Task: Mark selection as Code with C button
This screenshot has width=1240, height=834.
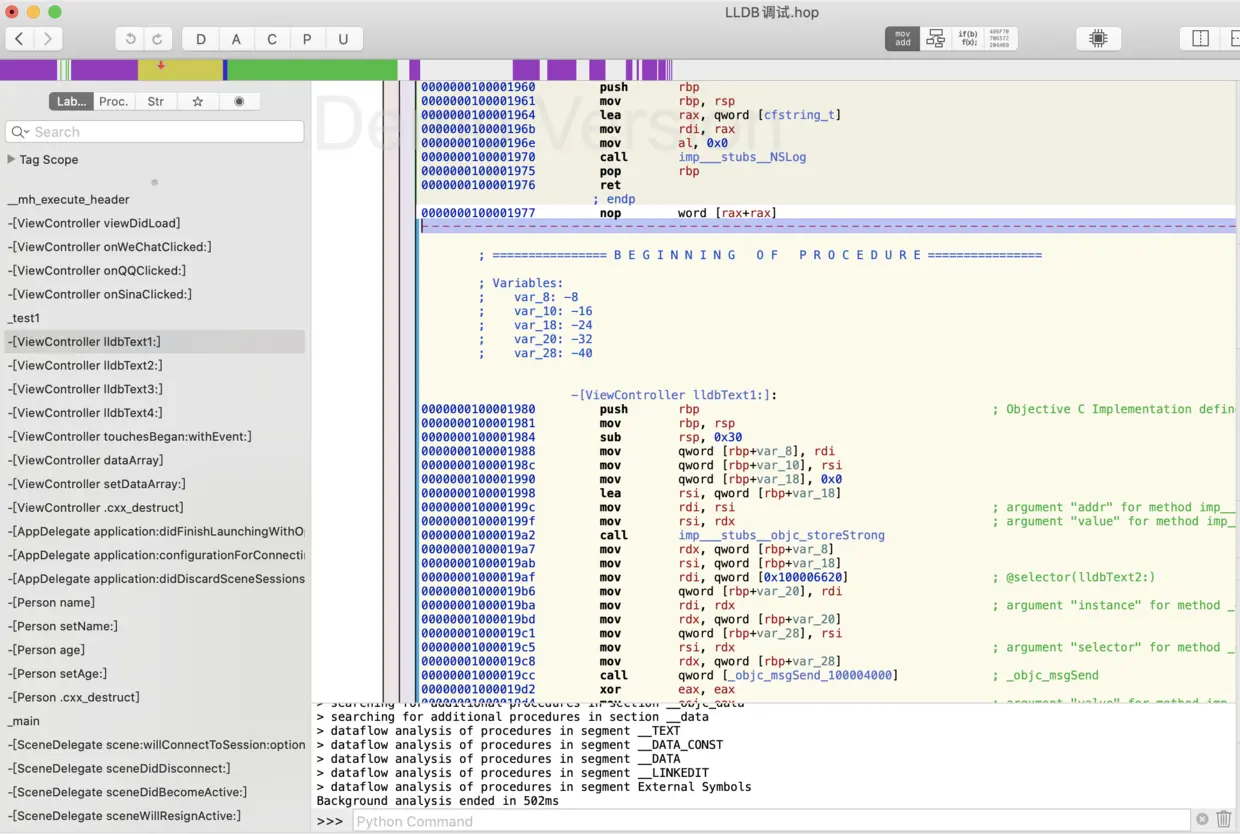Action: click(x=272, y=38)
